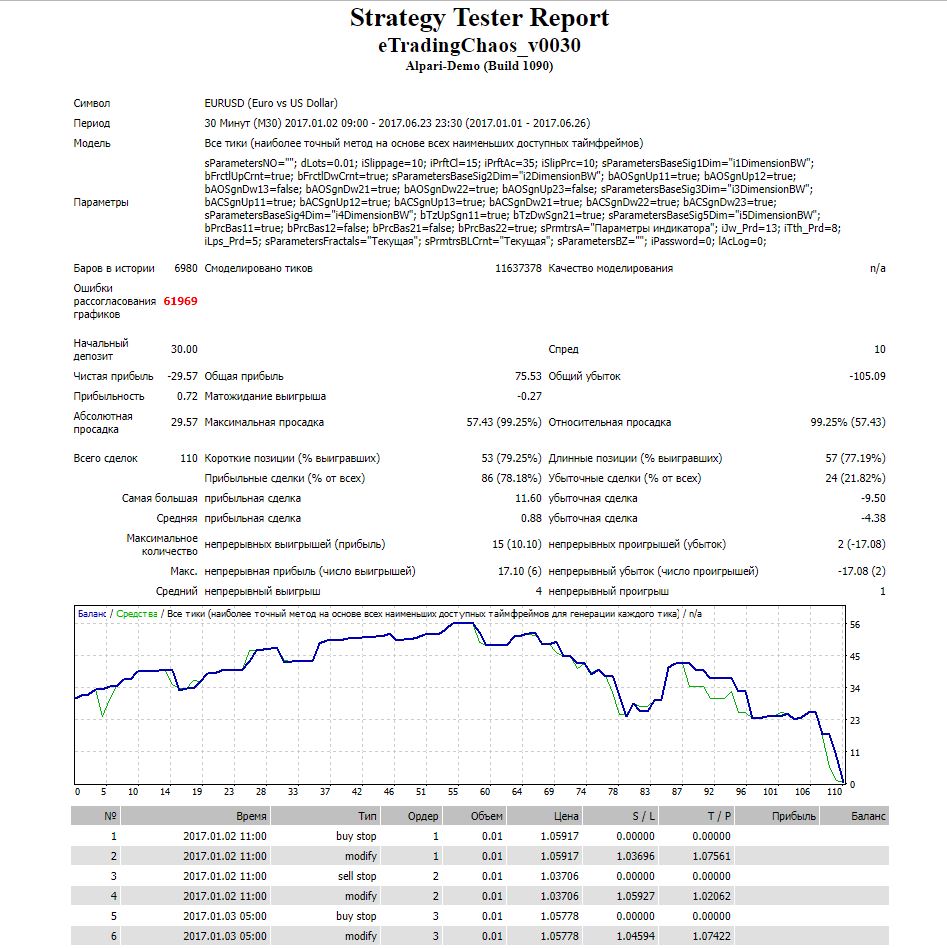Click the relative drawdown value '99.25% (57.43)'
Viewport: 947px width, 948px height.
pos(848,423)
